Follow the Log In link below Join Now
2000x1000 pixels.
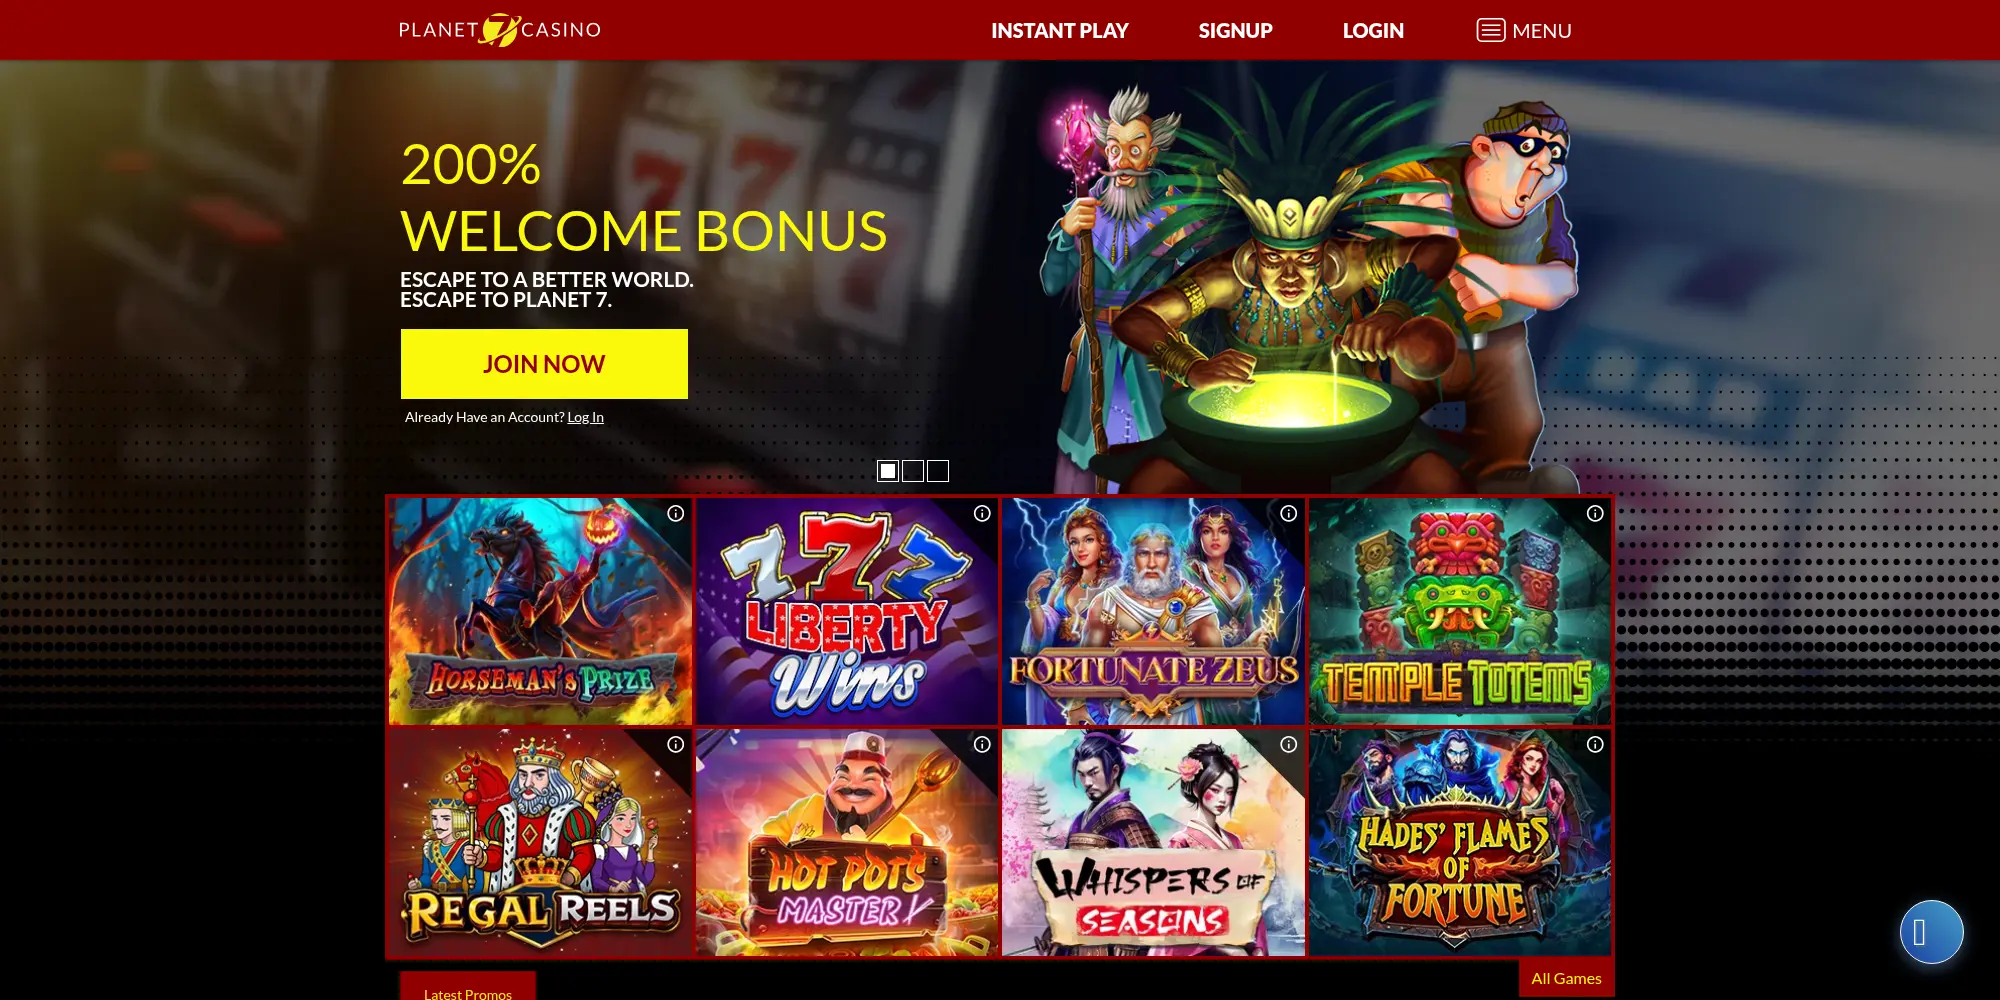tap(585, 417)
